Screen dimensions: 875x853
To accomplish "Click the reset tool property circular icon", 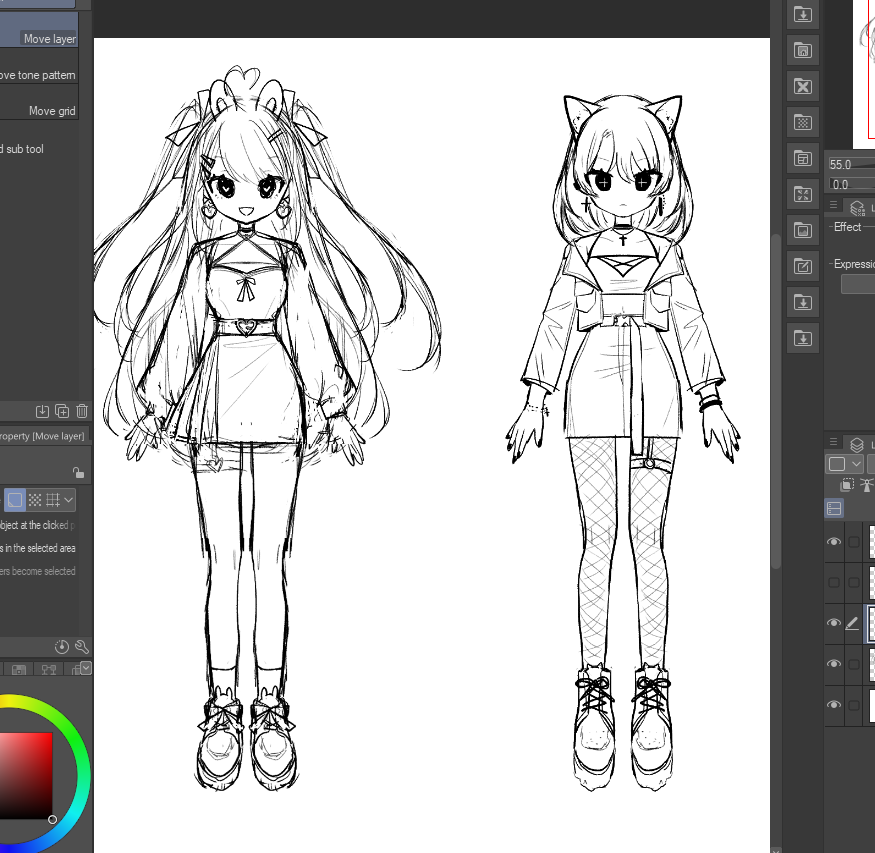I will (62, 647).
